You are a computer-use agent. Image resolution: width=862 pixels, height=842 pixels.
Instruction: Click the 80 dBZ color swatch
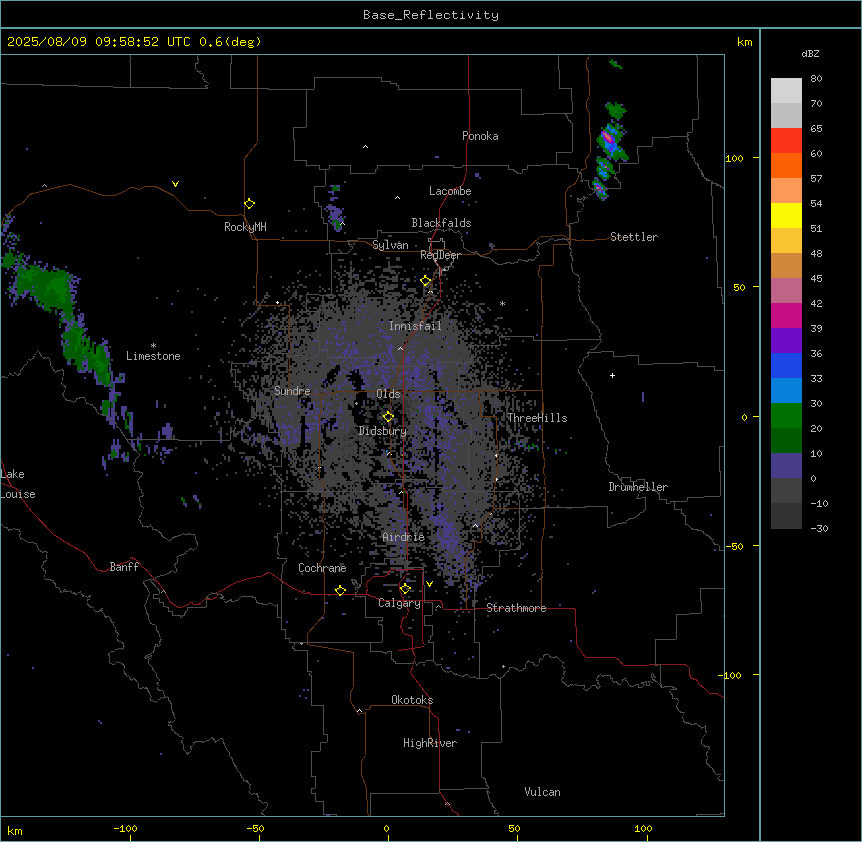786,91
